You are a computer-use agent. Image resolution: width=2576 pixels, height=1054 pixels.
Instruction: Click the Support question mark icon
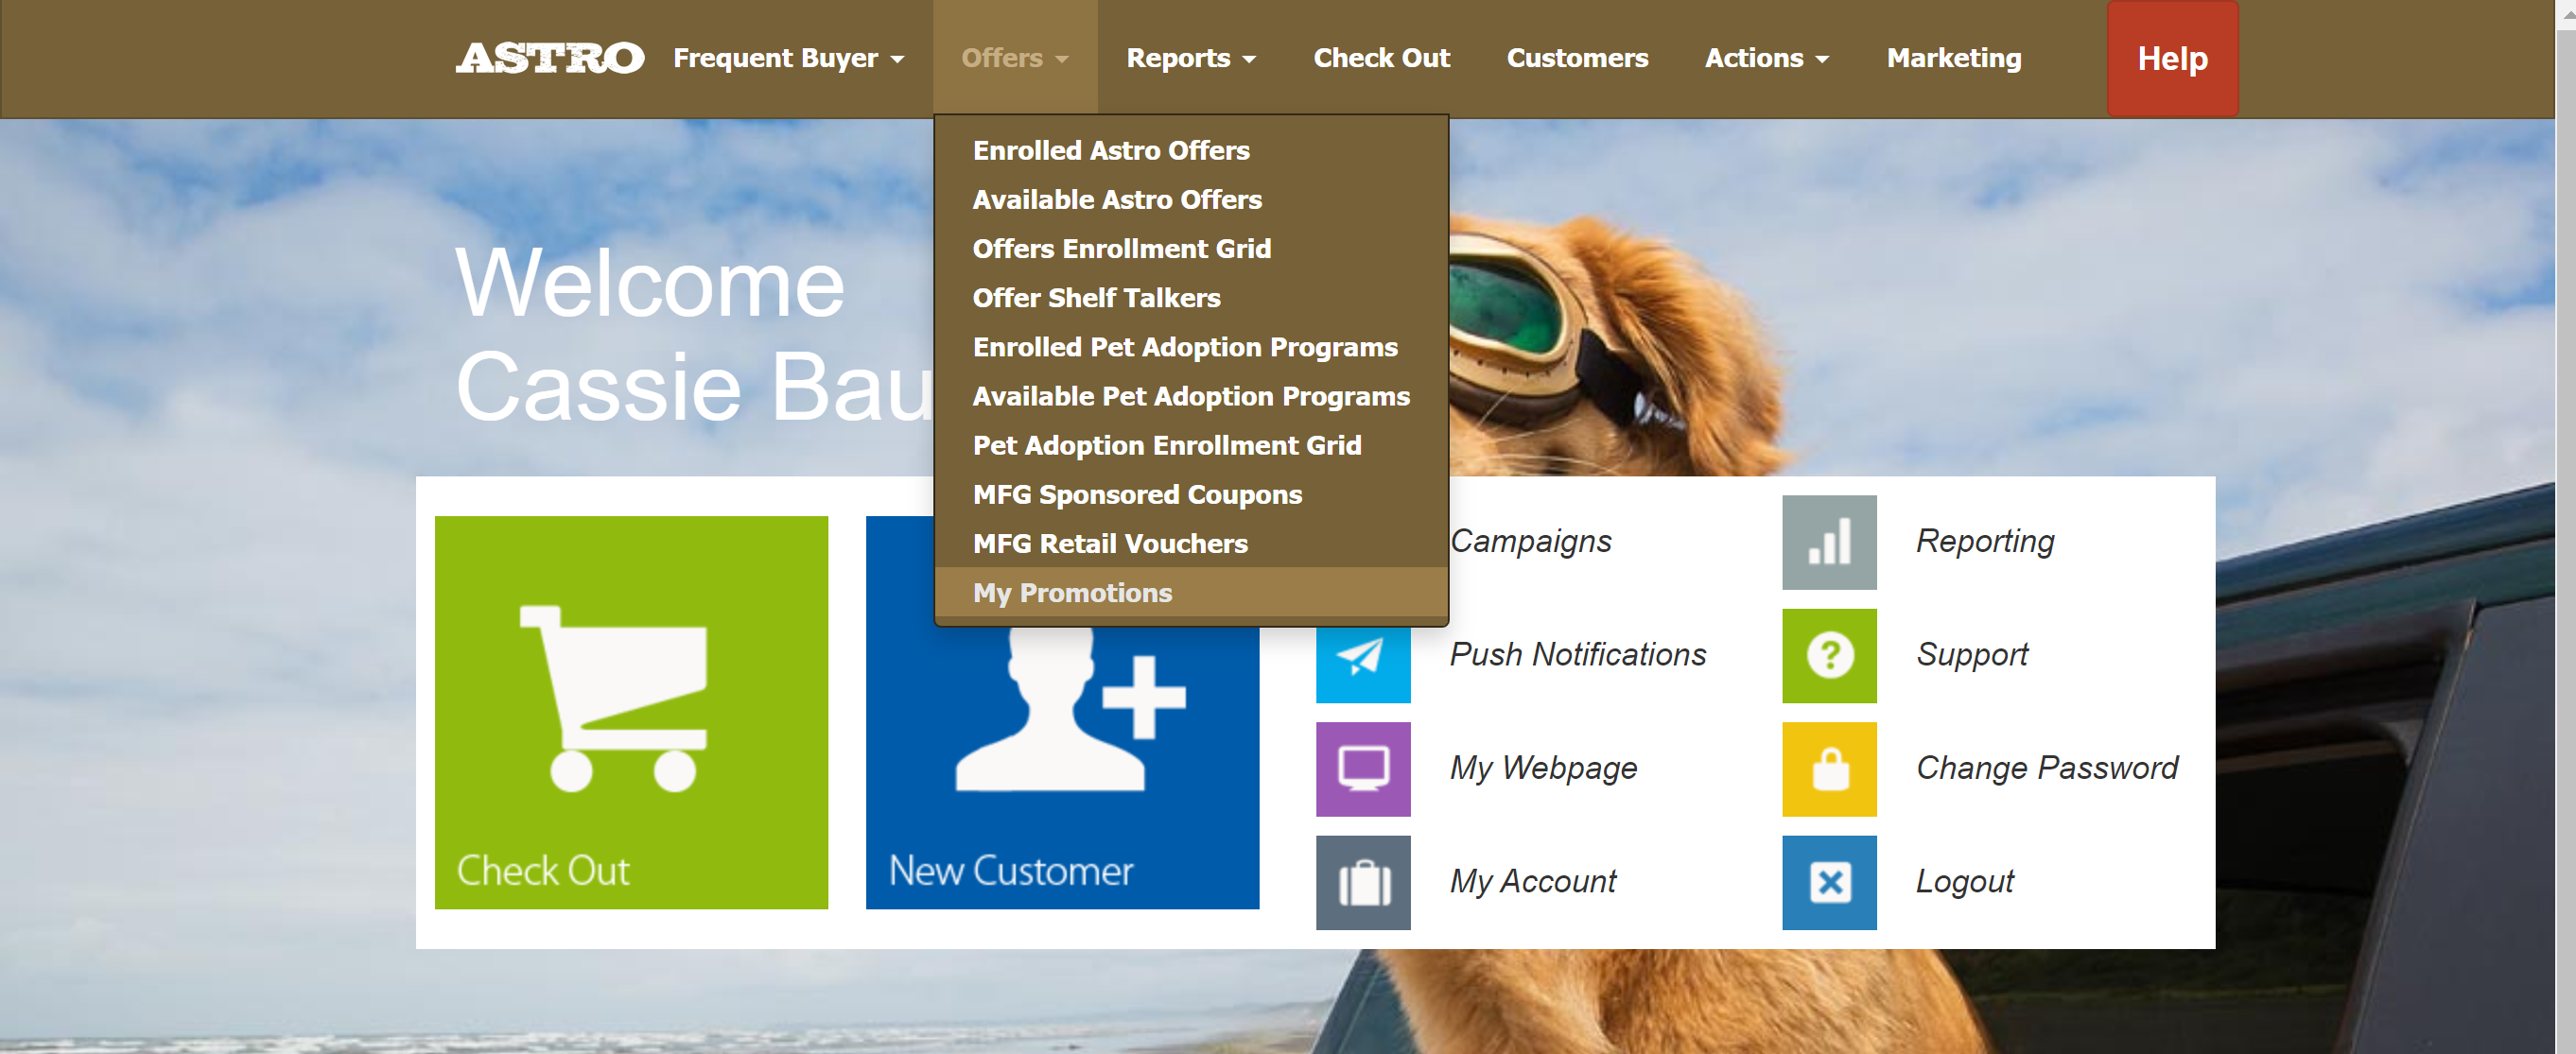coord(1828,656)
